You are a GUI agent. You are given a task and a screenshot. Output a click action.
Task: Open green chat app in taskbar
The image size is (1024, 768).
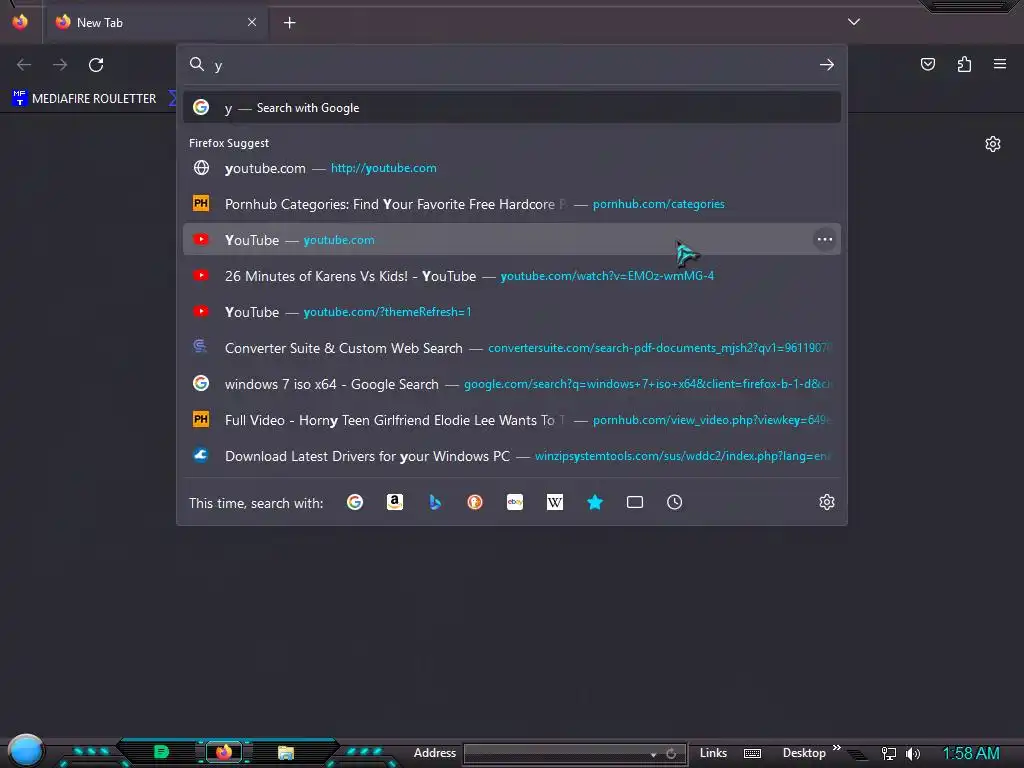coord(161,752)
